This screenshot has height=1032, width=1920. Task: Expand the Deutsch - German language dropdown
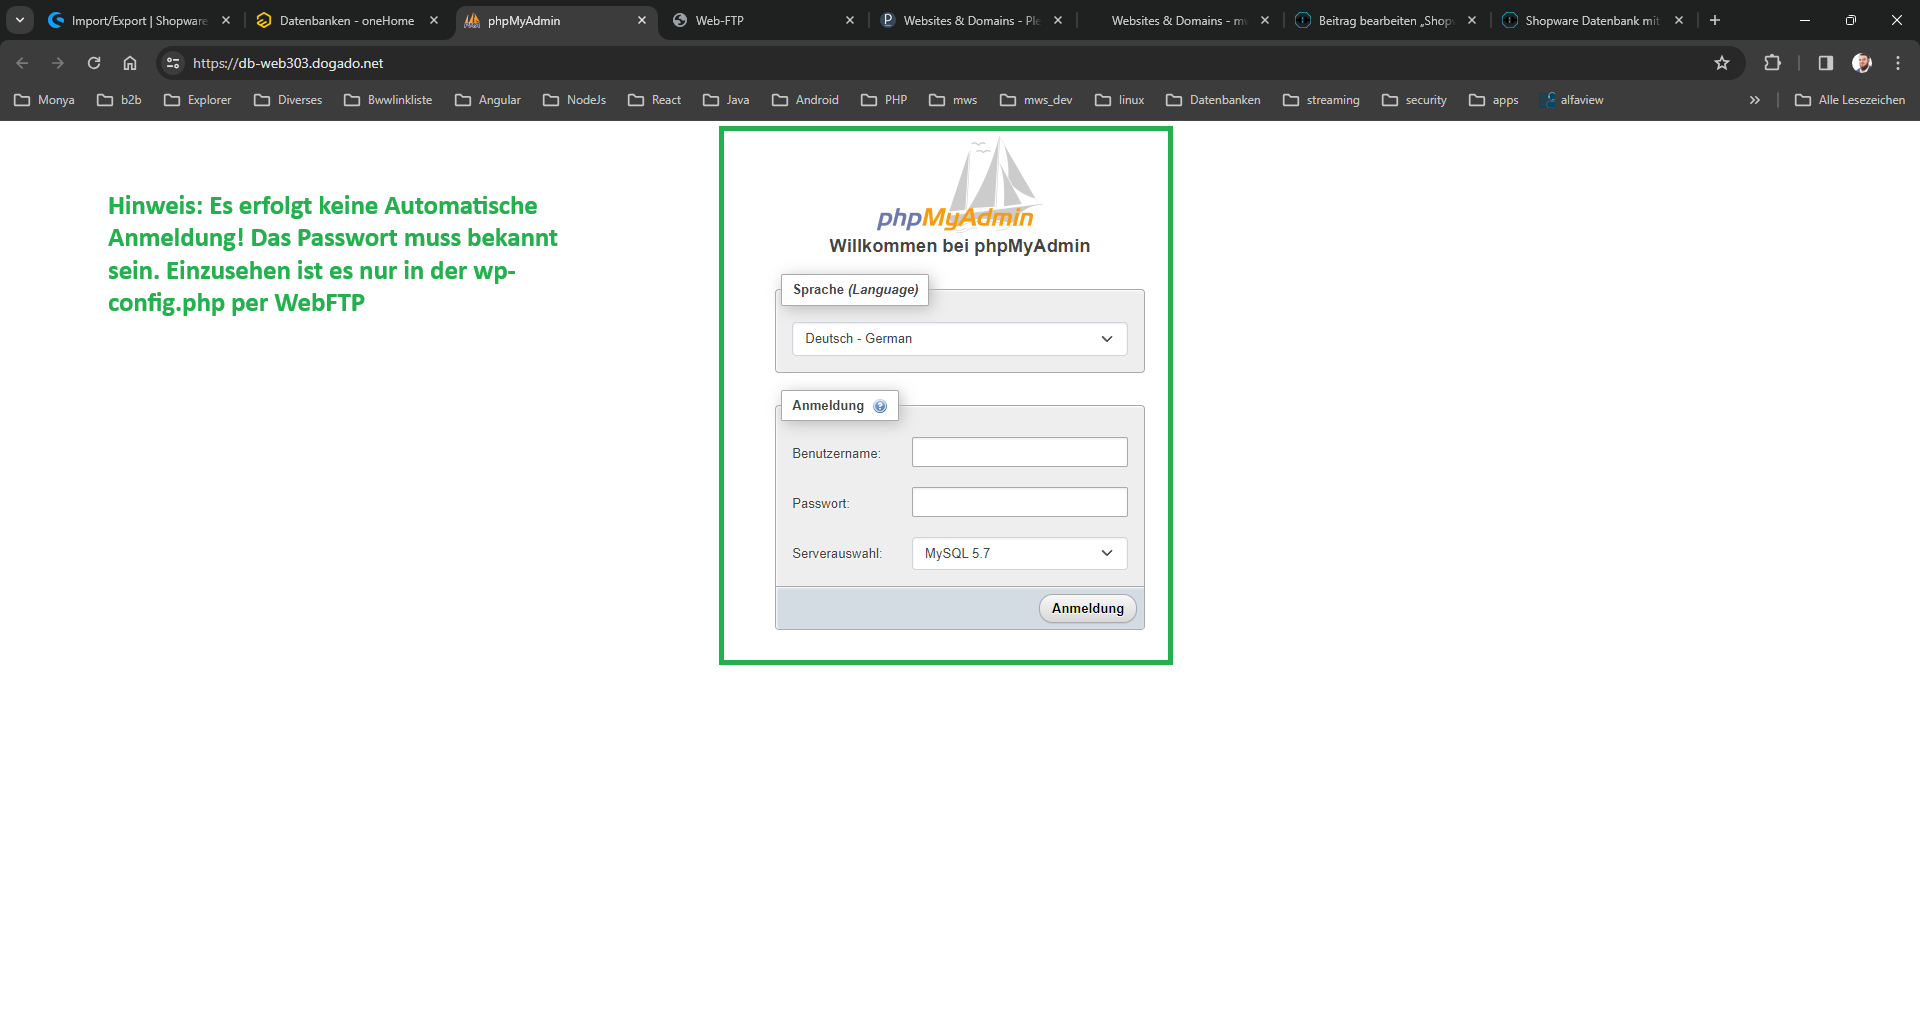click(959, 339)
